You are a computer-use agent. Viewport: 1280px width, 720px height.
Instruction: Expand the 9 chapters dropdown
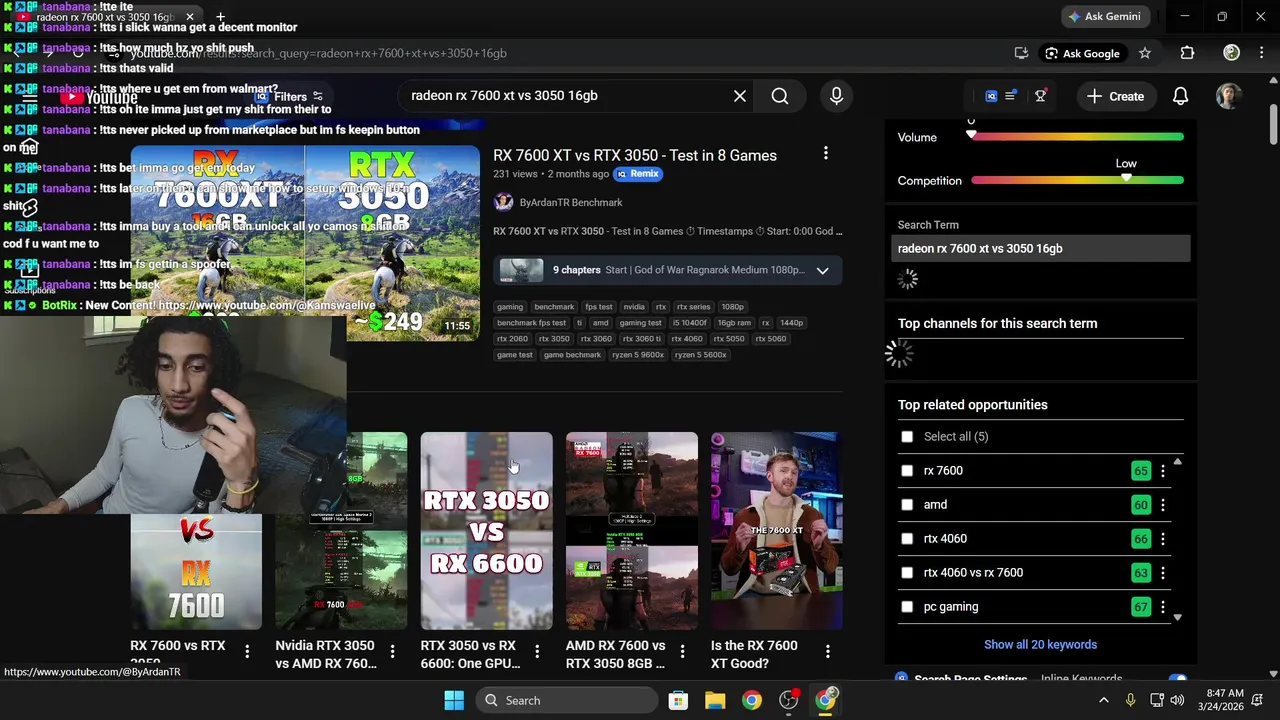click(822, 270)
